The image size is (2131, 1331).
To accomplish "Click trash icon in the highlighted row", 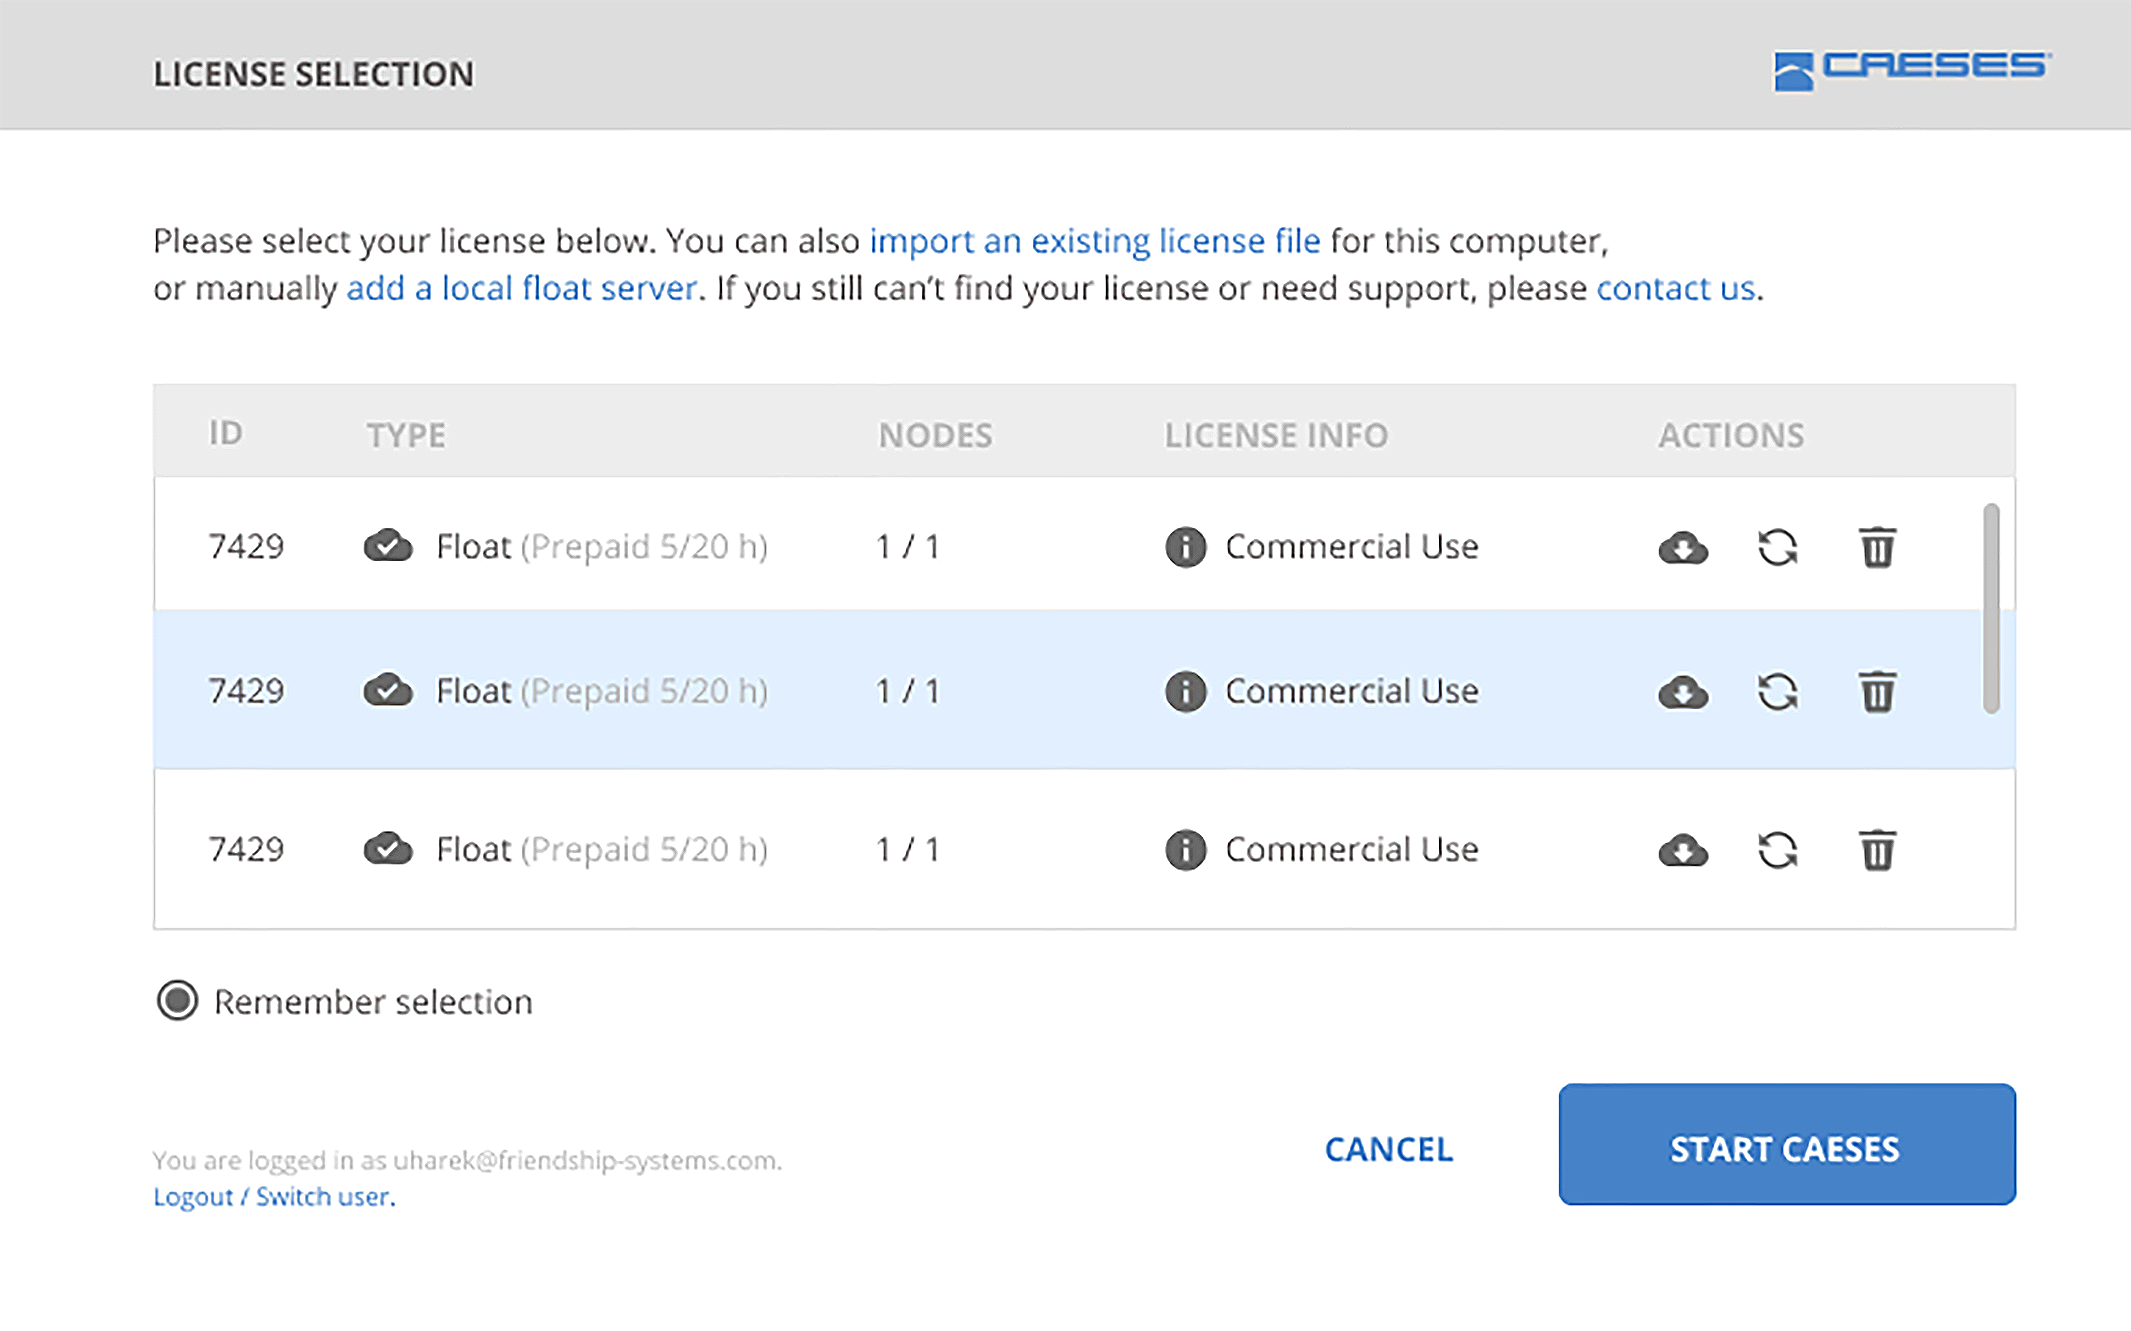I will (1876, 691).
